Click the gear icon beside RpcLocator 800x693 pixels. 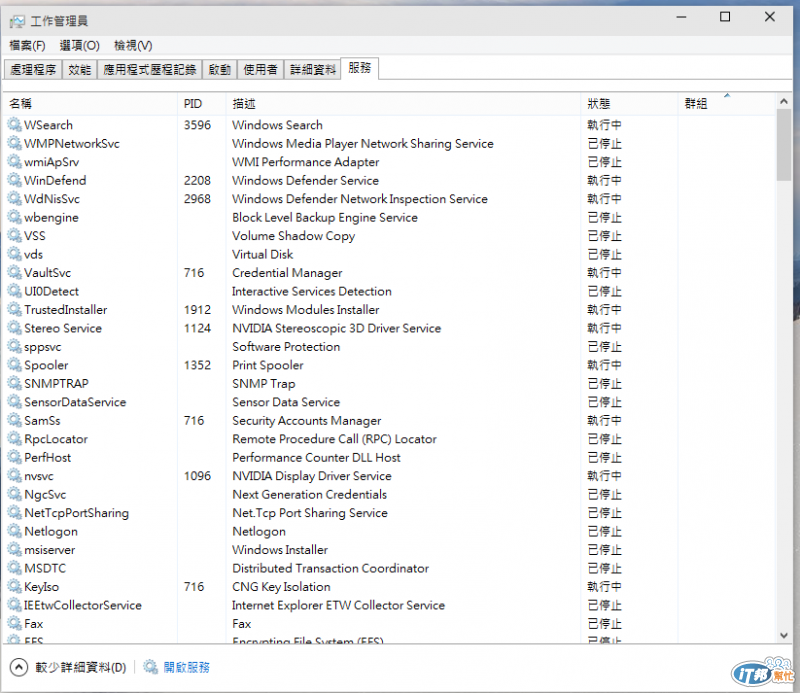[x=14, y=438]
